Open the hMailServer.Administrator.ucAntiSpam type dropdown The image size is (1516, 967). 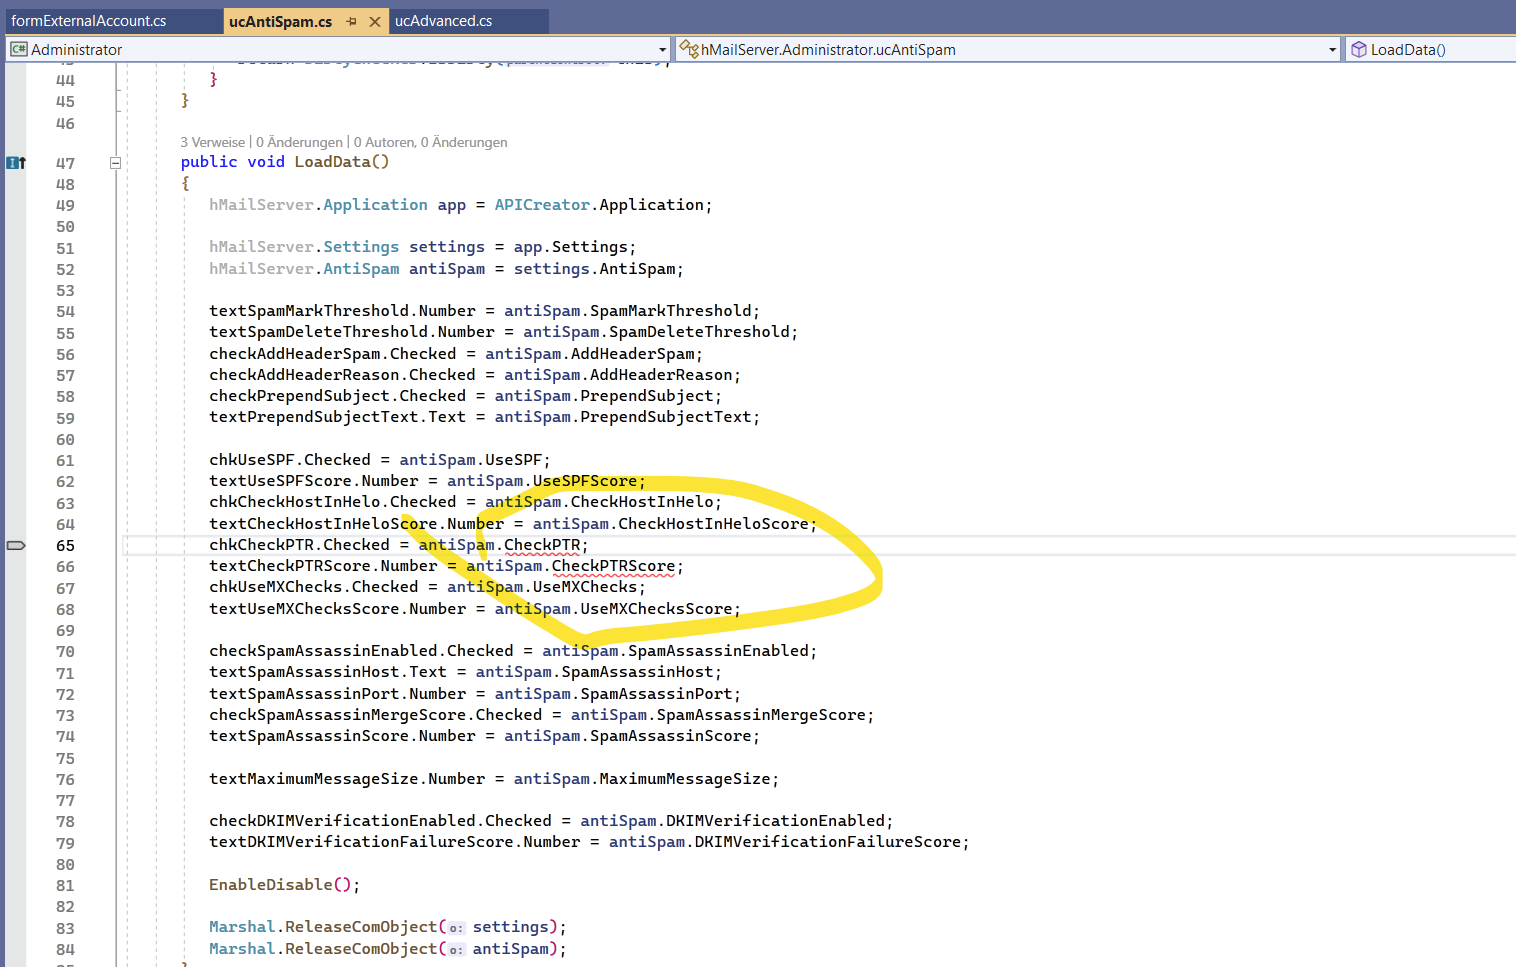(1331, 48)
